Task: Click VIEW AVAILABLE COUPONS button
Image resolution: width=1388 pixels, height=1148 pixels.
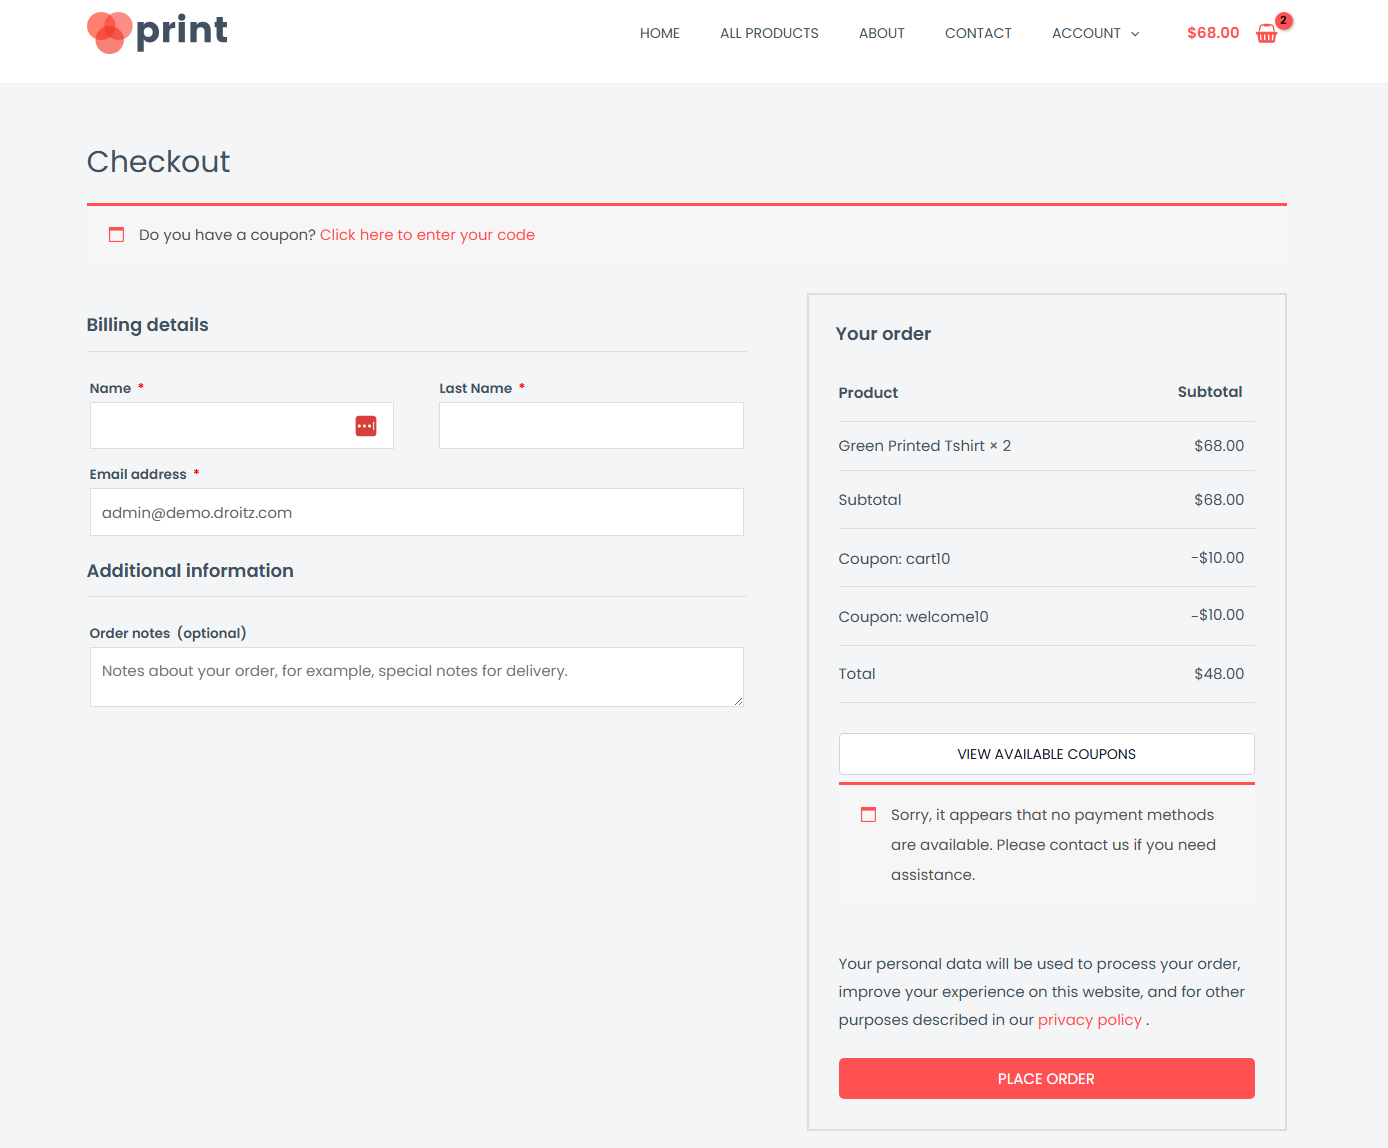Action: point(1046,754)
